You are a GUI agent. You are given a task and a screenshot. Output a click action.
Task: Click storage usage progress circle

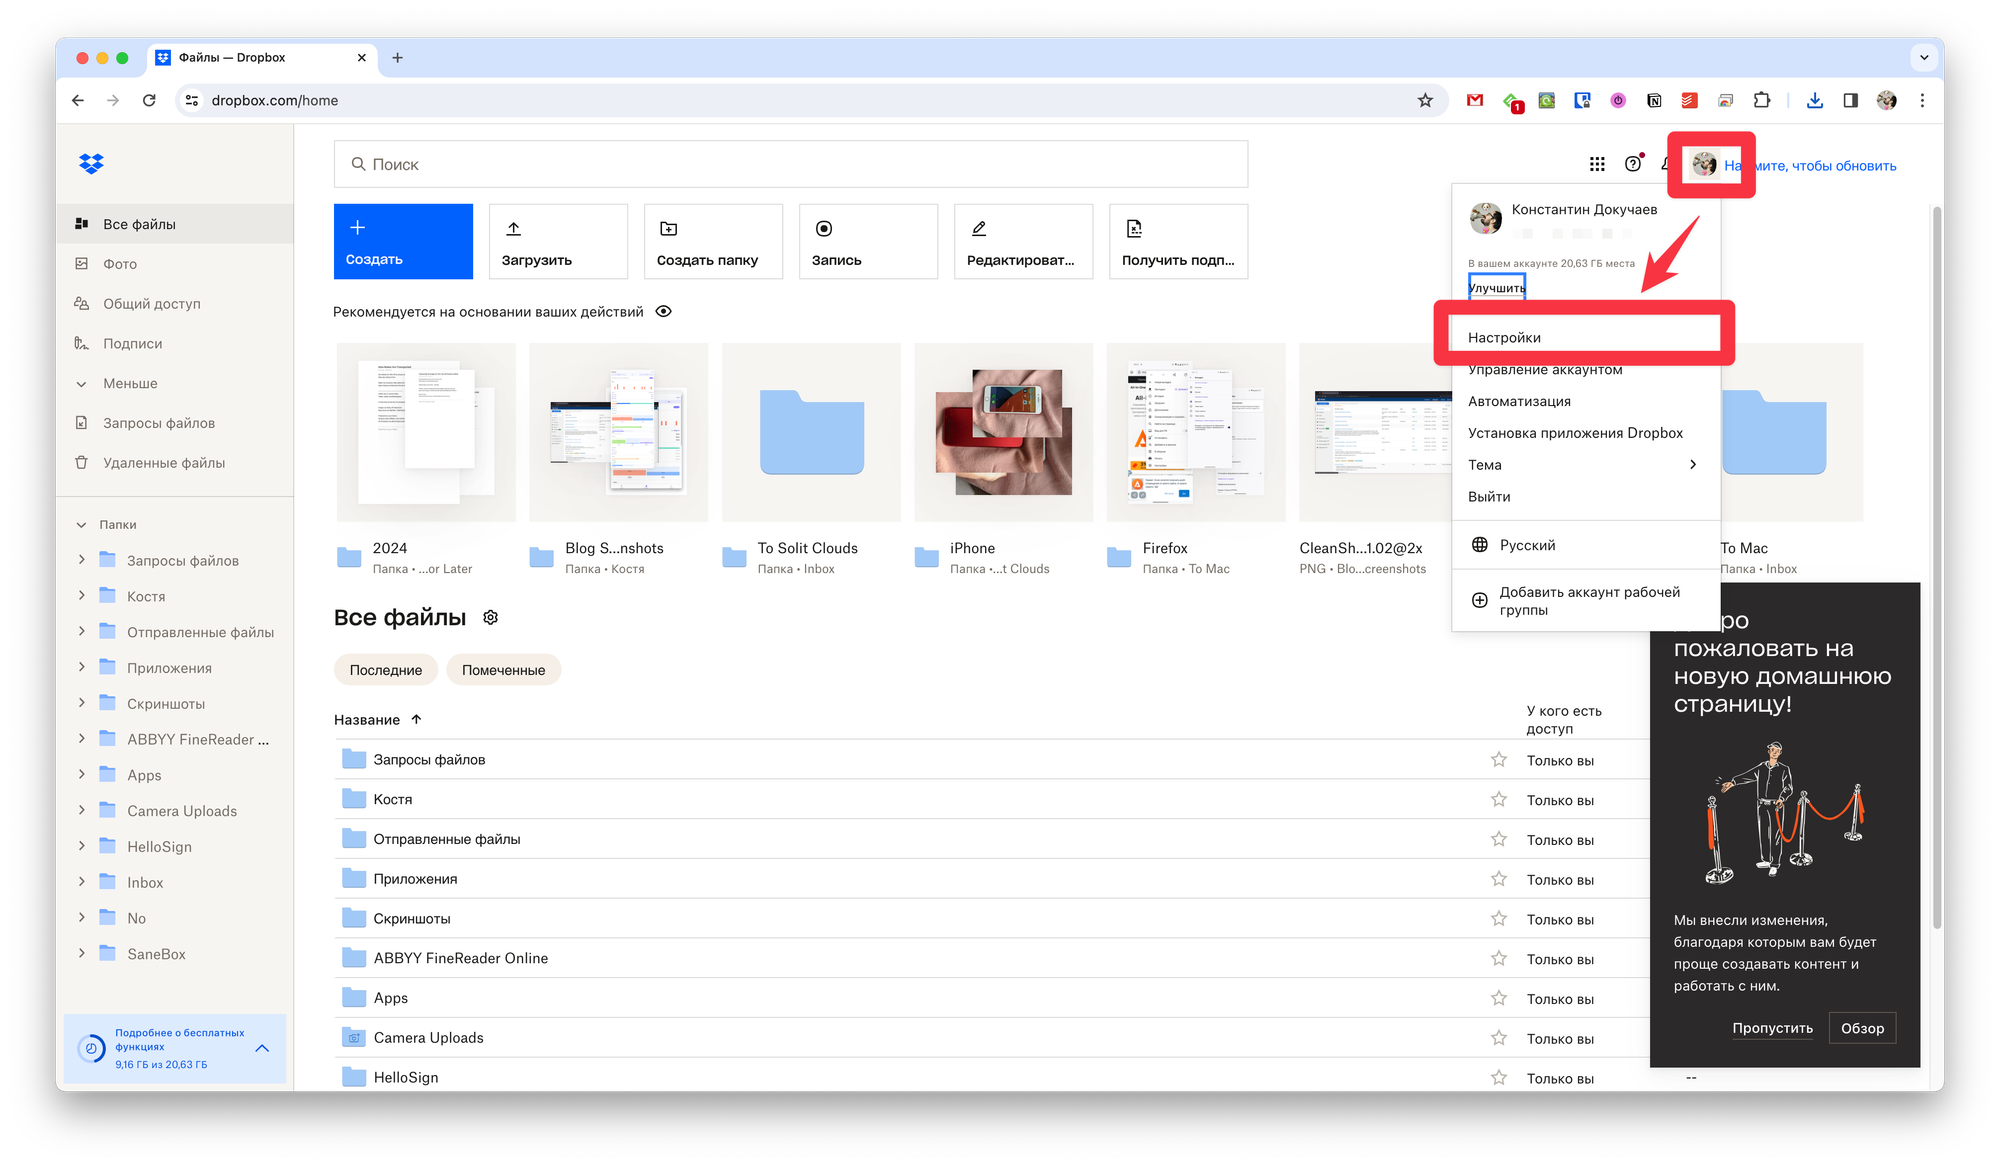click(91, 1048)
